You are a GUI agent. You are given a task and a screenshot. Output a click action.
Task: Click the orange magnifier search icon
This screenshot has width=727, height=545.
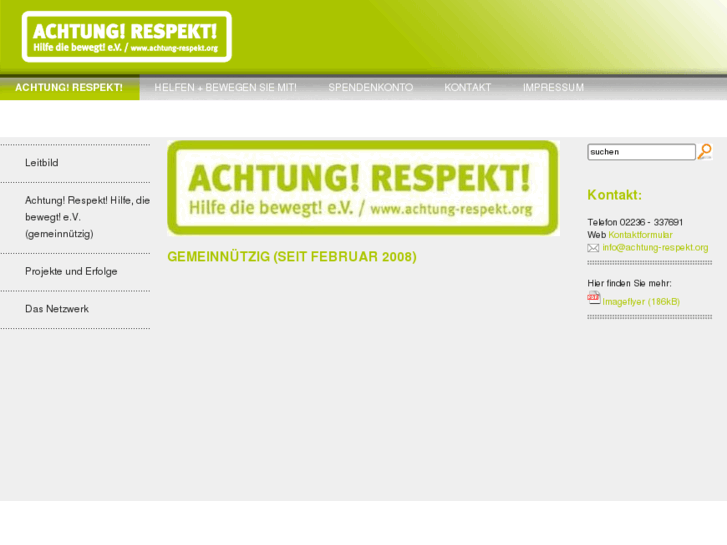[x=705, y=152]
